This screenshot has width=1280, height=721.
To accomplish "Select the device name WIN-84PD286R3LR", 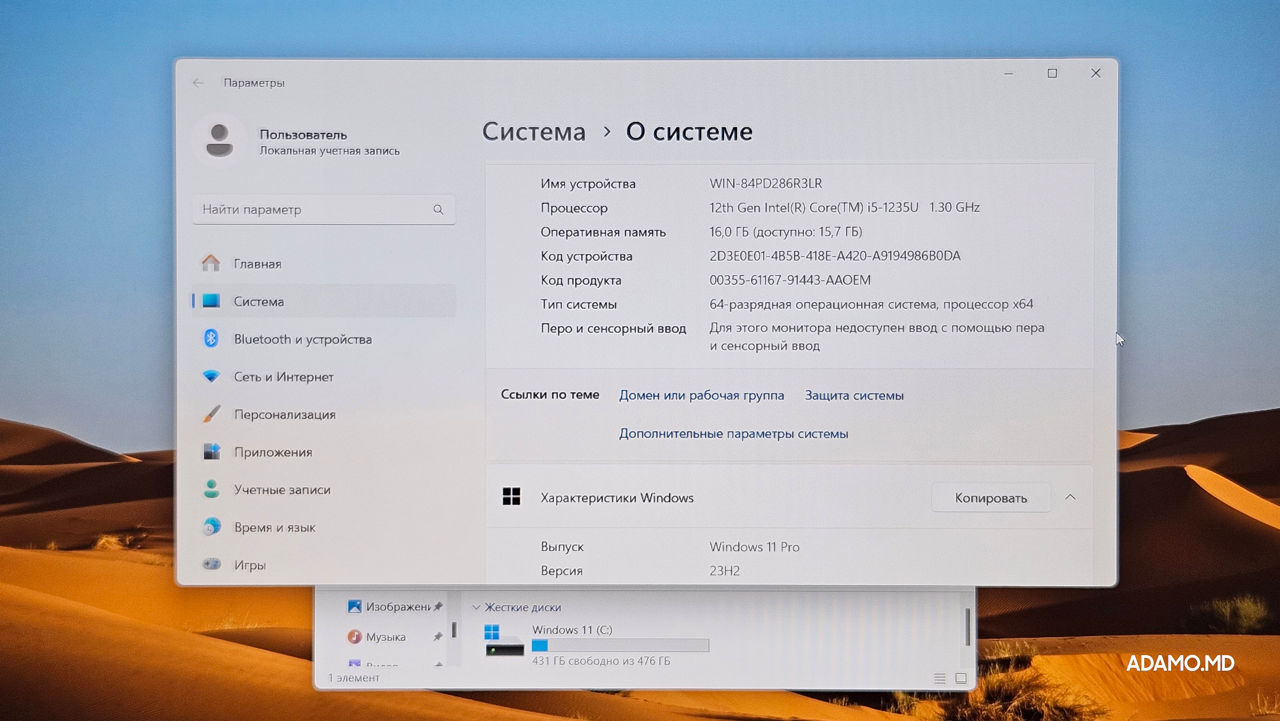I will coord(766,184).
